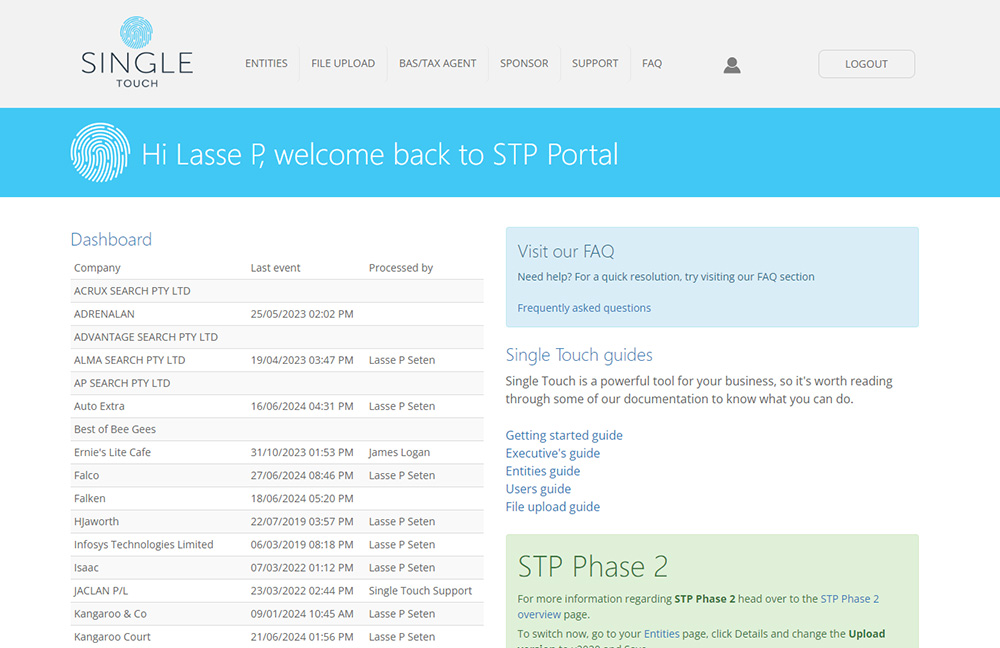Select the 19/04/2023 03:47 PM timestamp
1000x648 pixels.
302,360
